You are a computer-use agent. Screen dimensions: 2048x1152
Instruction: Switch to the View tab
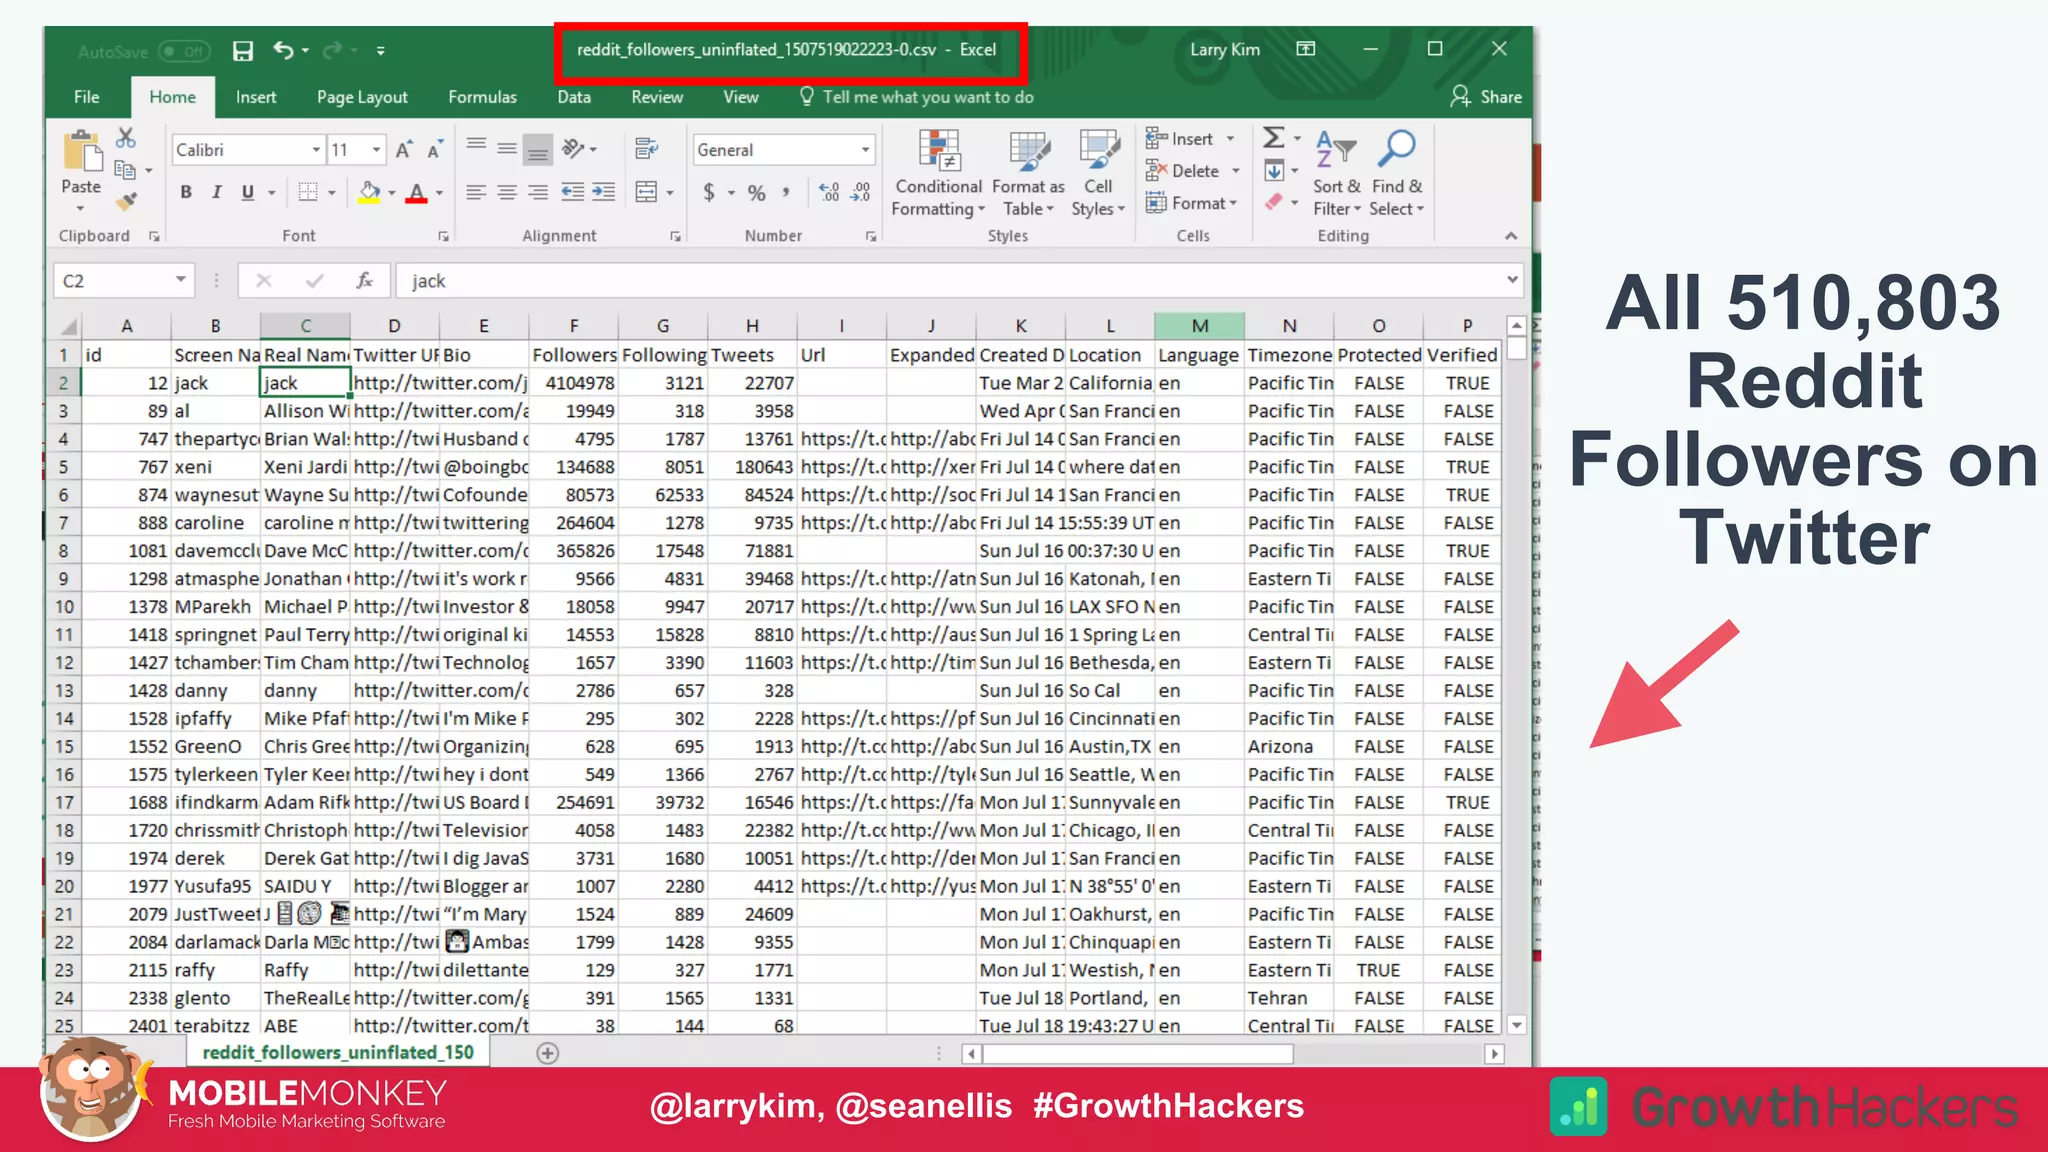(741, 97)
